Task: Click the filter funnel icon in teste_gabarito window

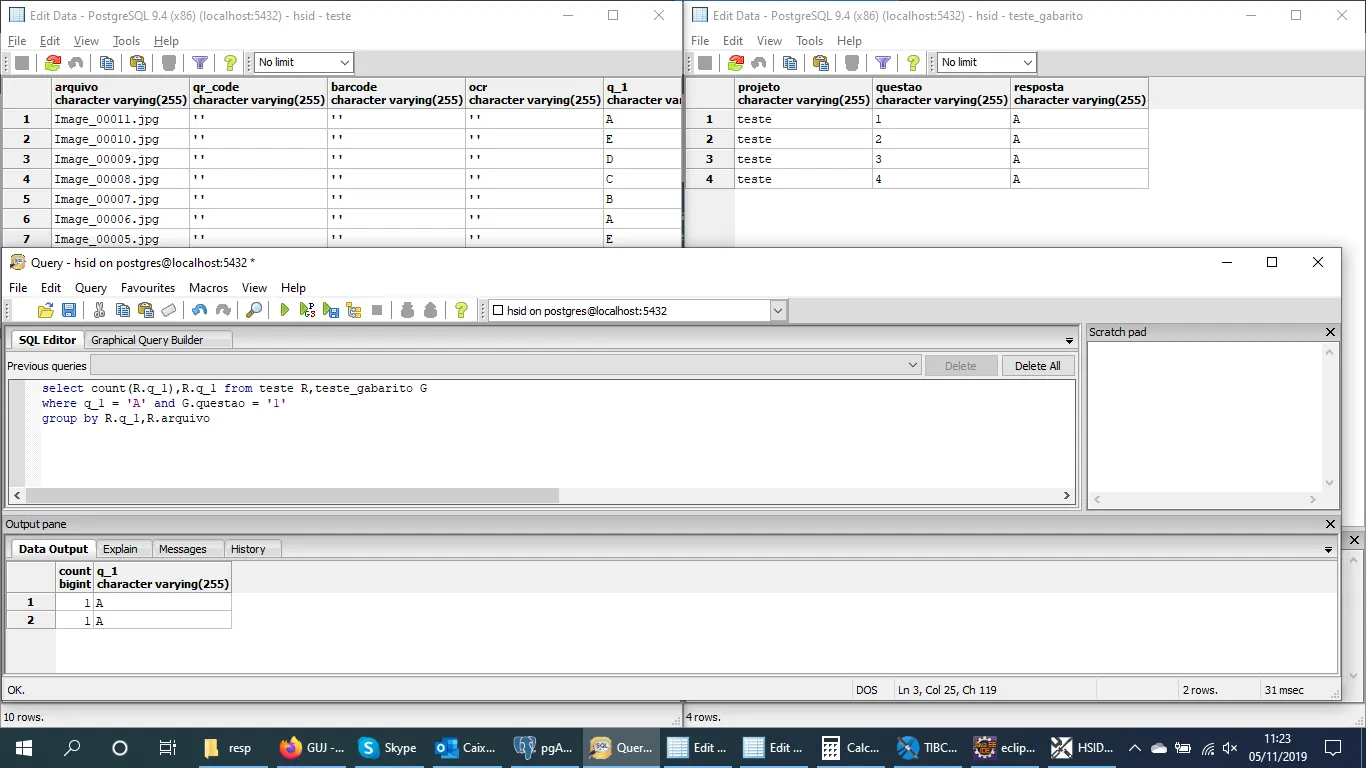Action: coord(883,63)
